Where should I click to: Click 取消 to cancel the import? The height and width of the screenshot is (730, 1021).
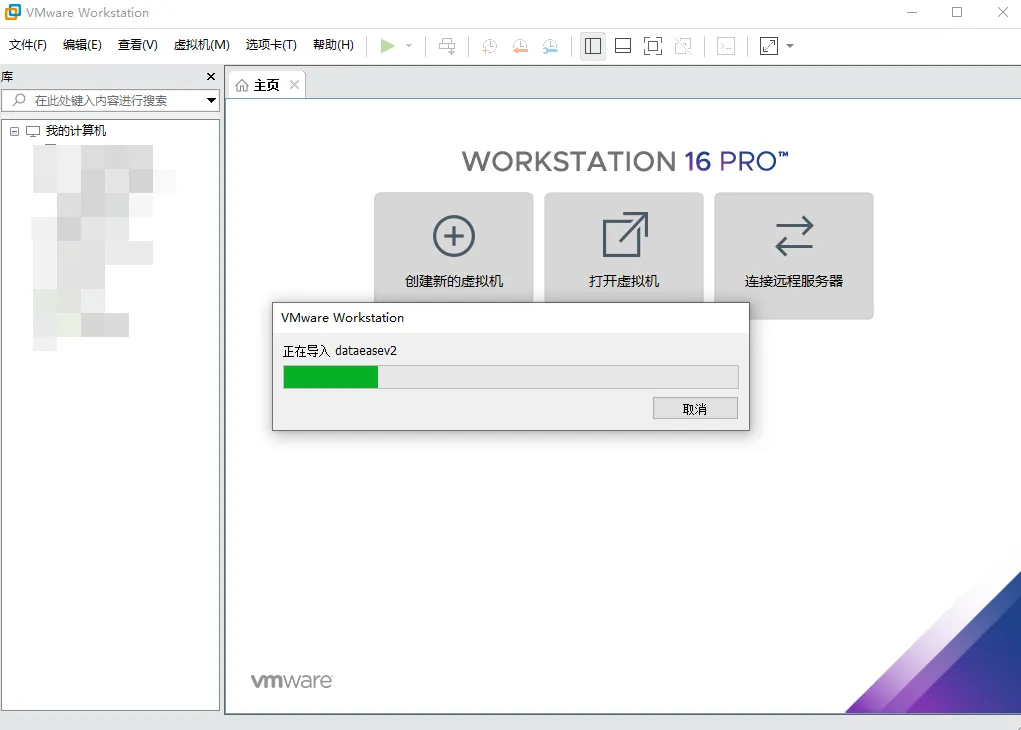[x=695, y=409]
